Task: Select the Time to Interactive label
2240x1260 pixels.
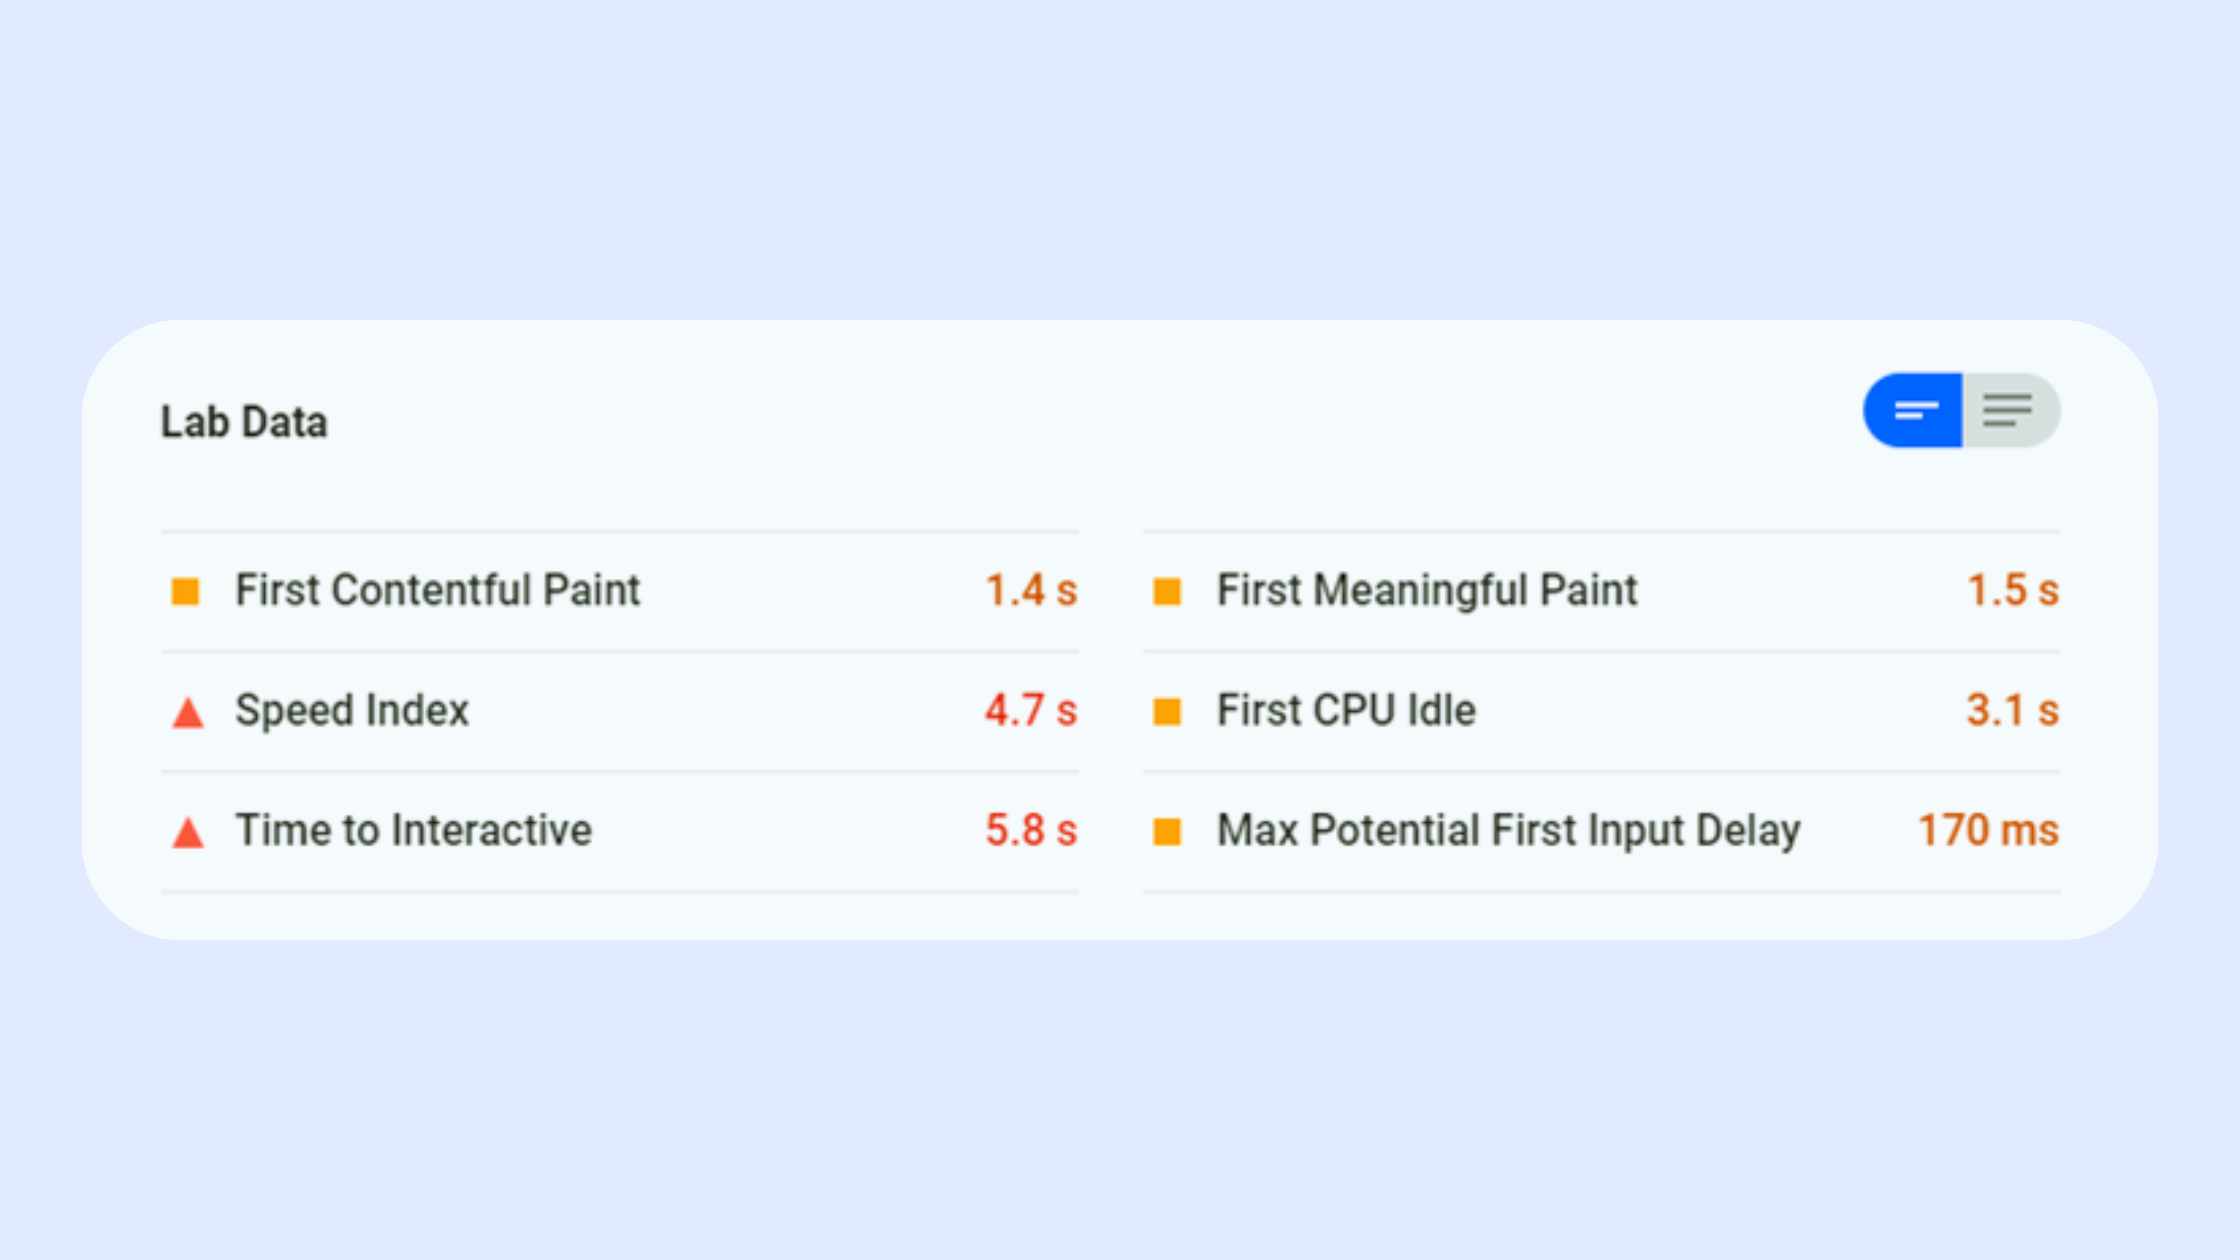Action: coord(413,830)
